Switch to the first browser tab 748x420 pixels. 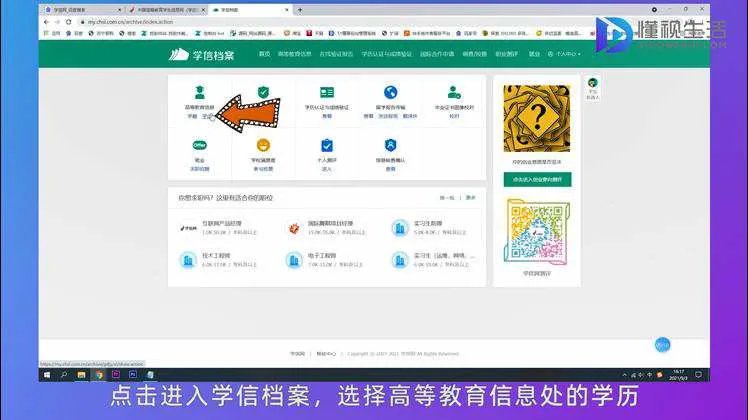pyautogui.click(x=82, y=10)
